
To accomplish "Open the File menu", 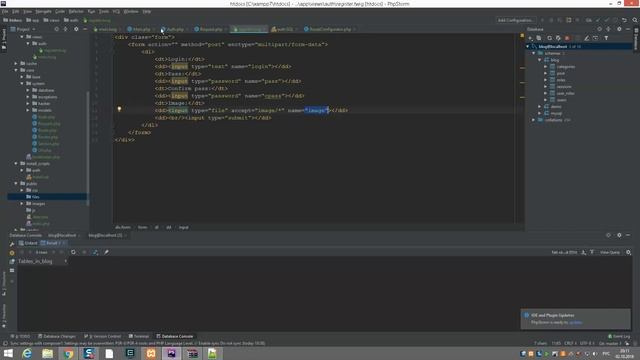I will click(x=5, y=11).
